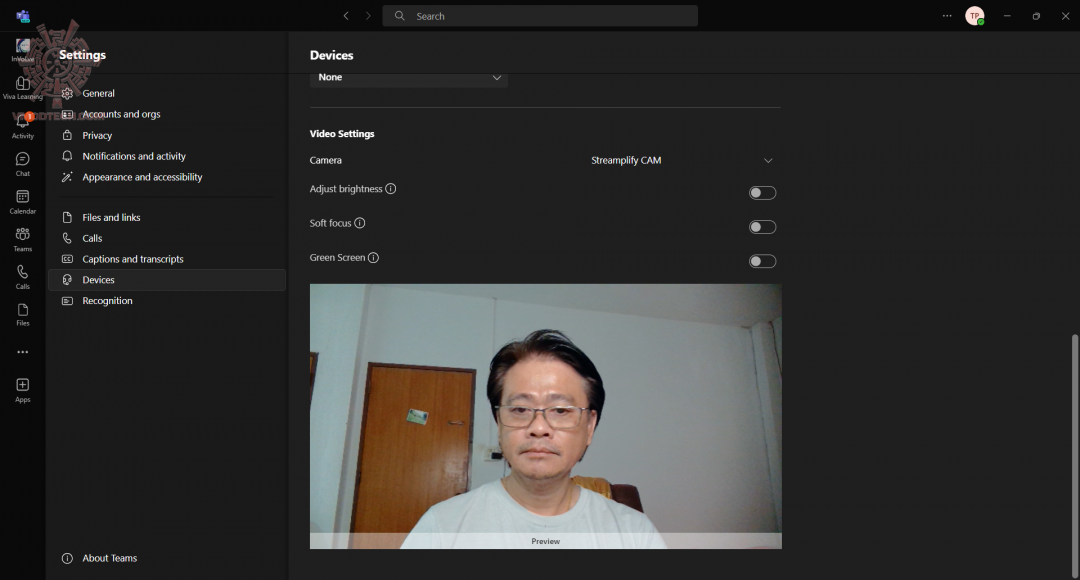The image size is (1080, 580).
Task: Open the Calendar icon
Action: point(22,200)
